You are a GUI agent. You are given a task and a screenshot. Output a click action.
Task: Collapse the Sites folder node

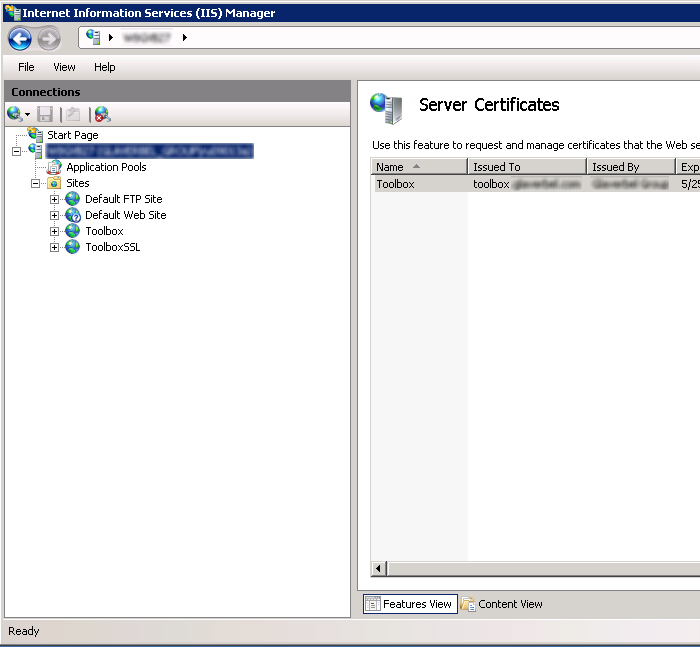coord(36,183)
